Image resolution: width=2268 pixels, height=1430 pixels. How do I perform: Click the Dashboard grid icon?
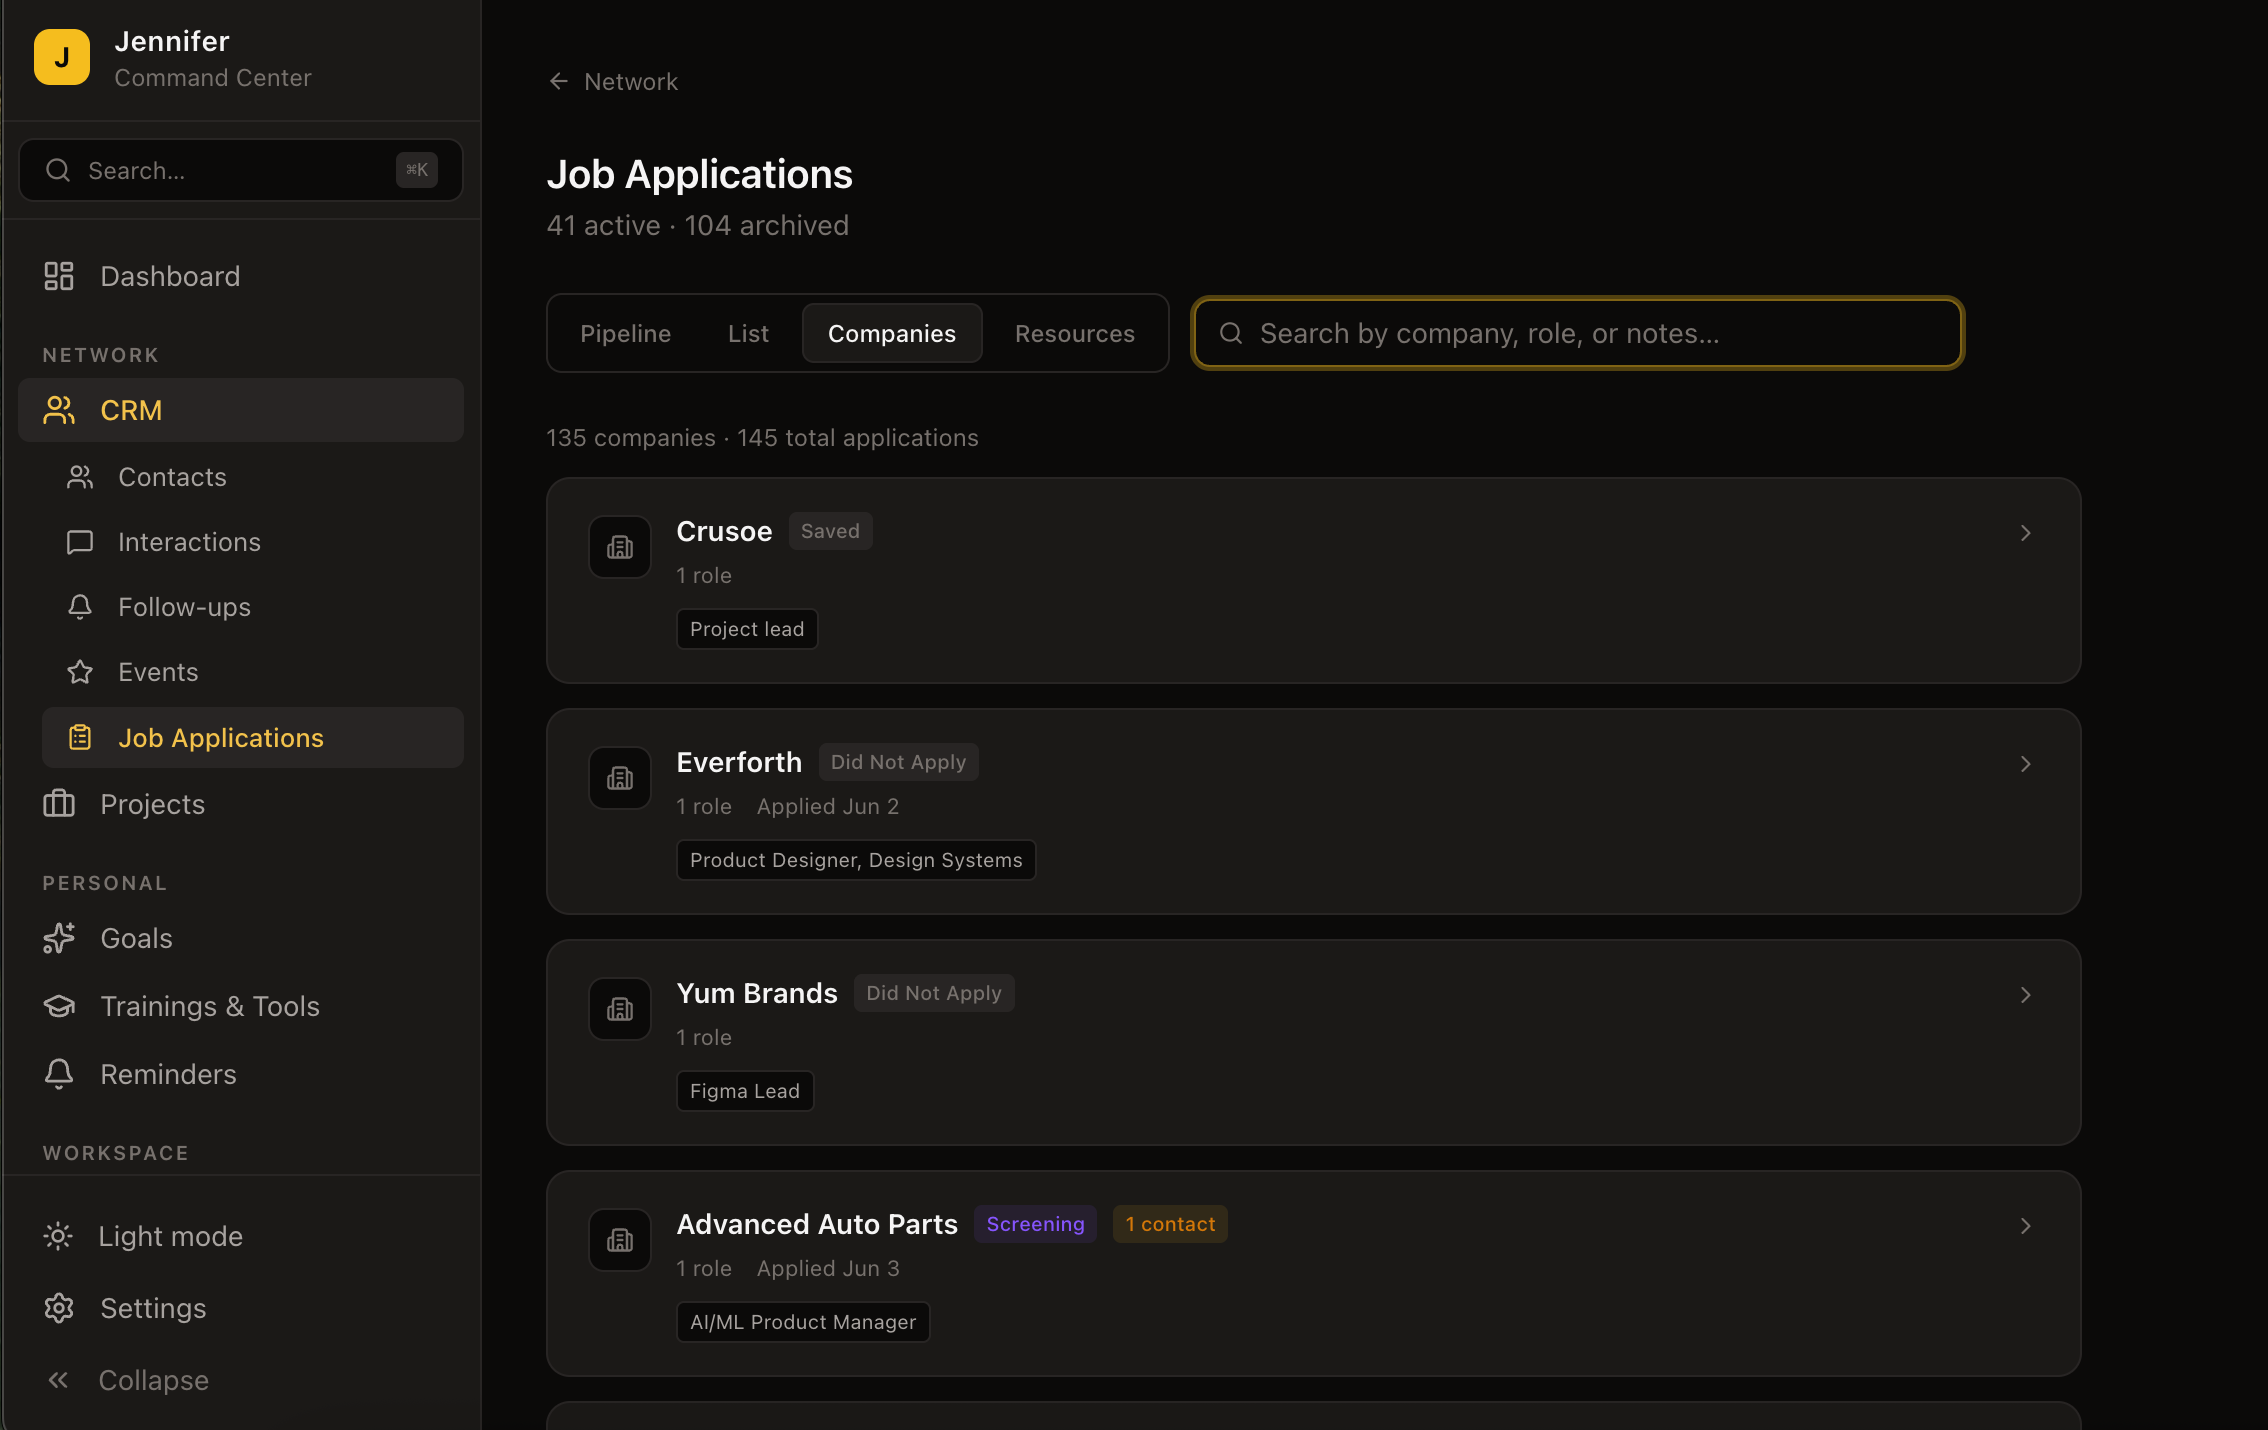pos(59,276)
